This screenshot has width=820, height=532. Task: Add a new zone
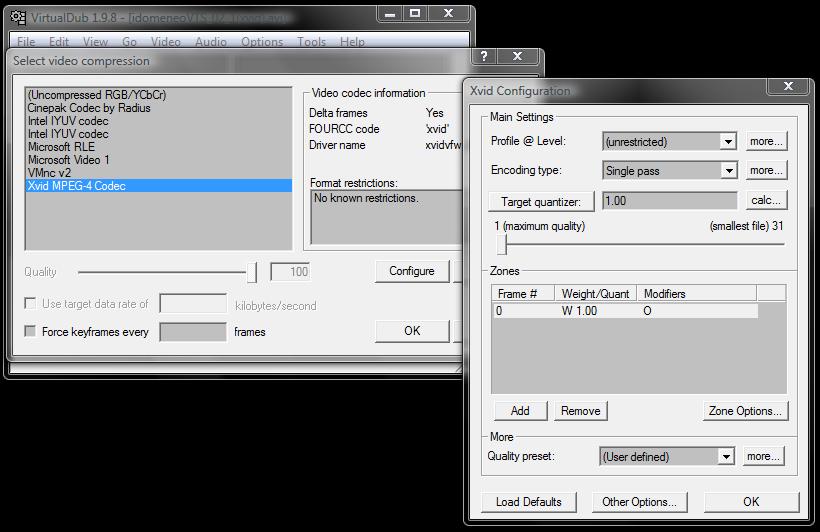(x=520, y=411)
